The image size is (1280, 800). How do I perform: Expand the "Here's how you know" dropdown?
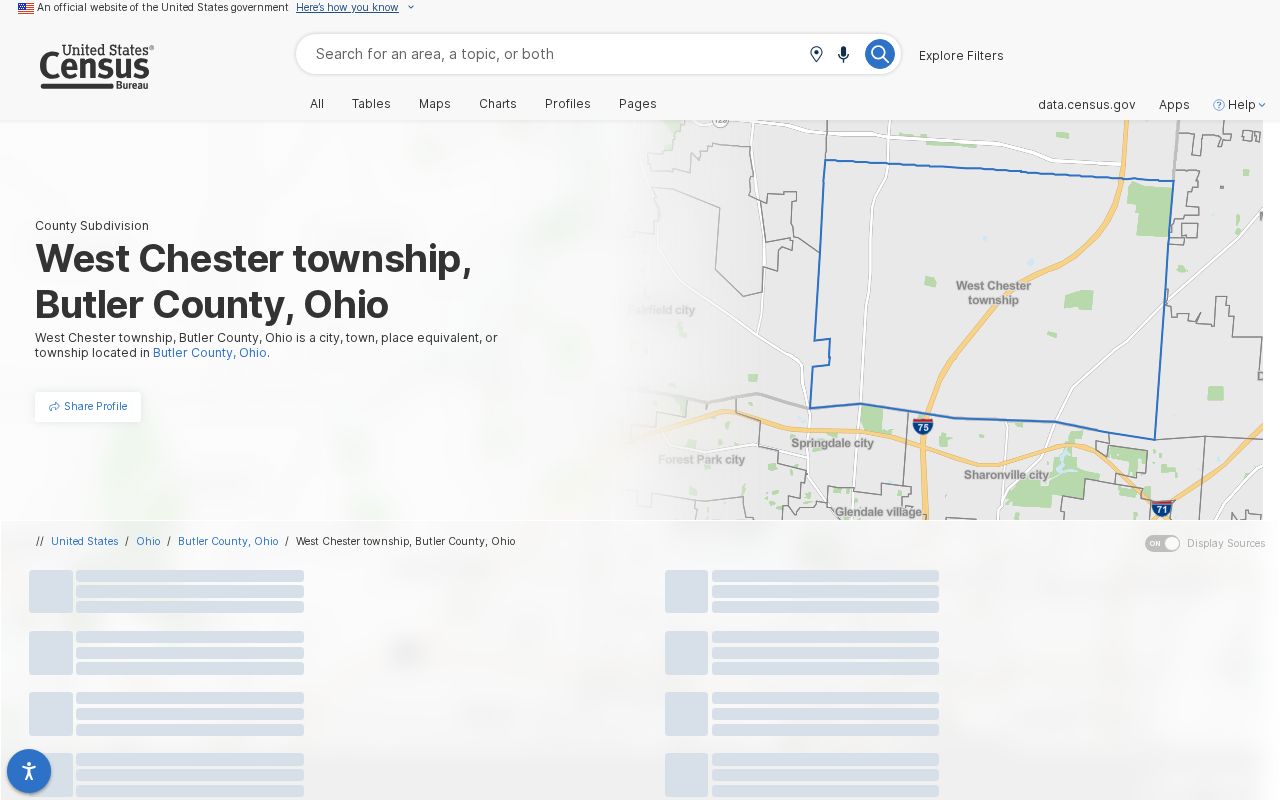click(355, 8)
